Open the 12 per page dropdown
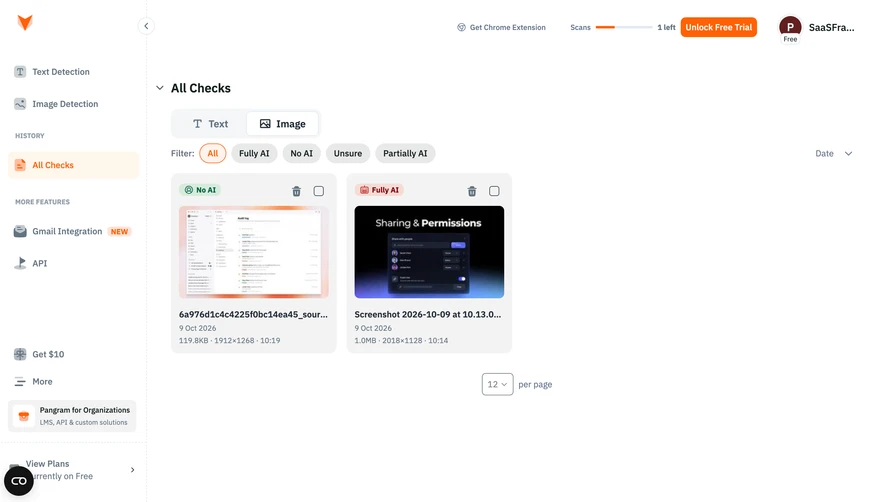885x502 pixels. 497,384
